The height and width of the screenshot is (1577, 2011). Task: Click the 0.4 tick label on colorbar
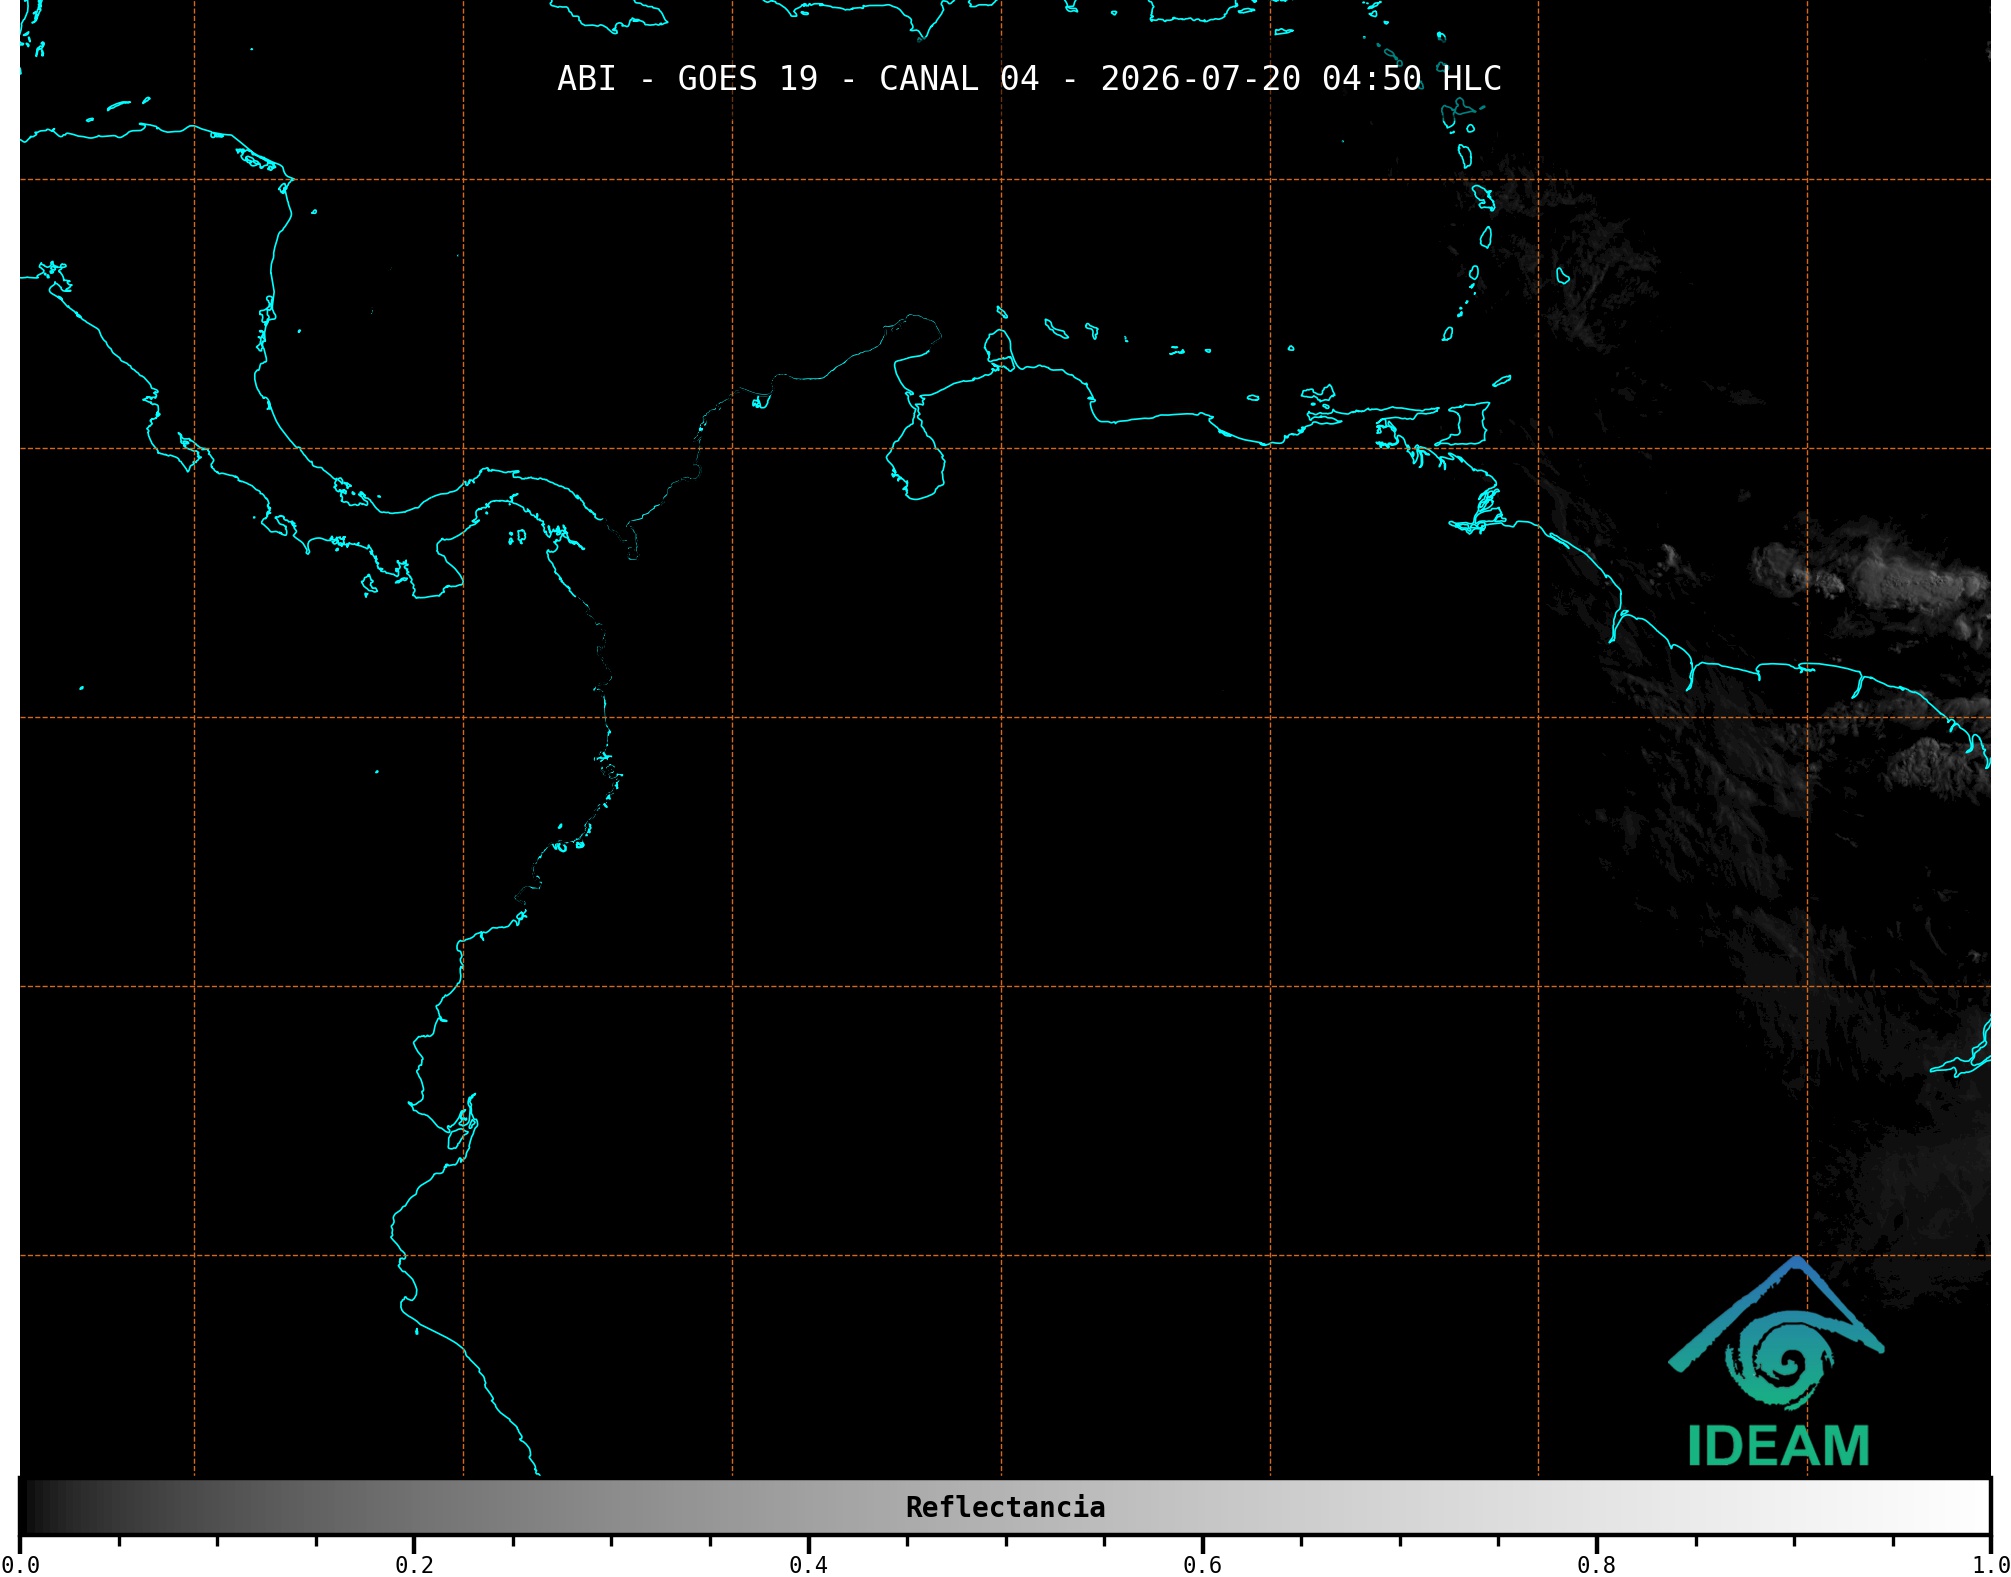pos(808,1565)
